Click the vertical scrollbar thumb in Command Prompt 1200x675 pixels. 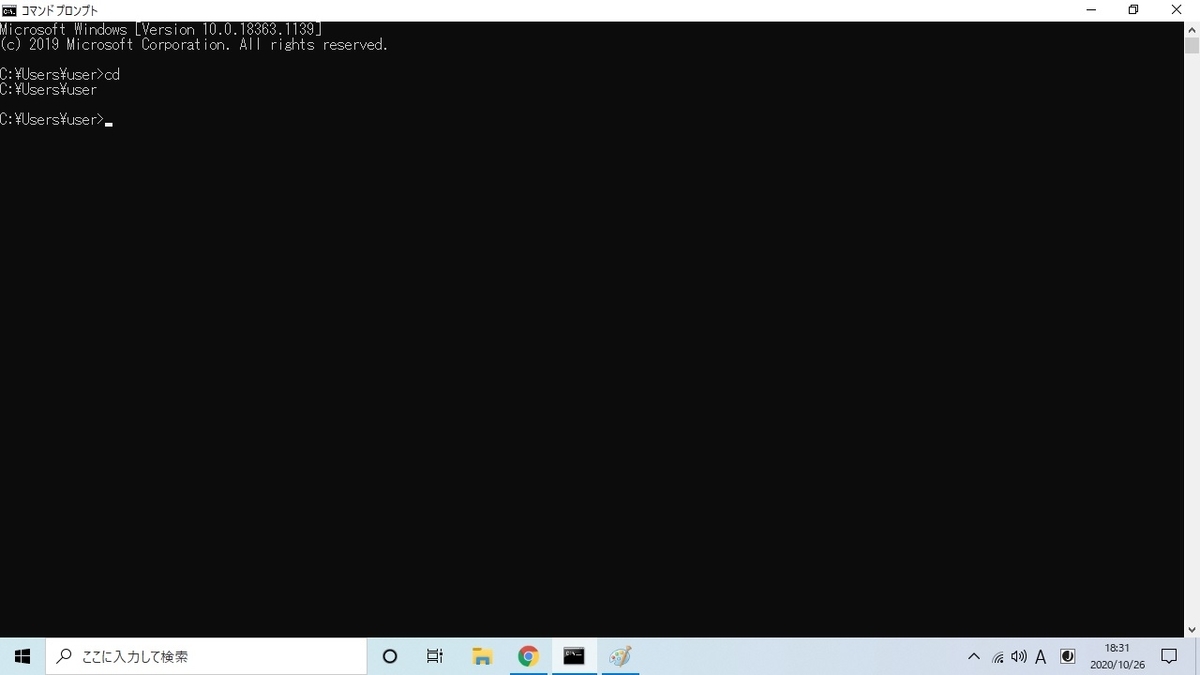(1192, 46)
